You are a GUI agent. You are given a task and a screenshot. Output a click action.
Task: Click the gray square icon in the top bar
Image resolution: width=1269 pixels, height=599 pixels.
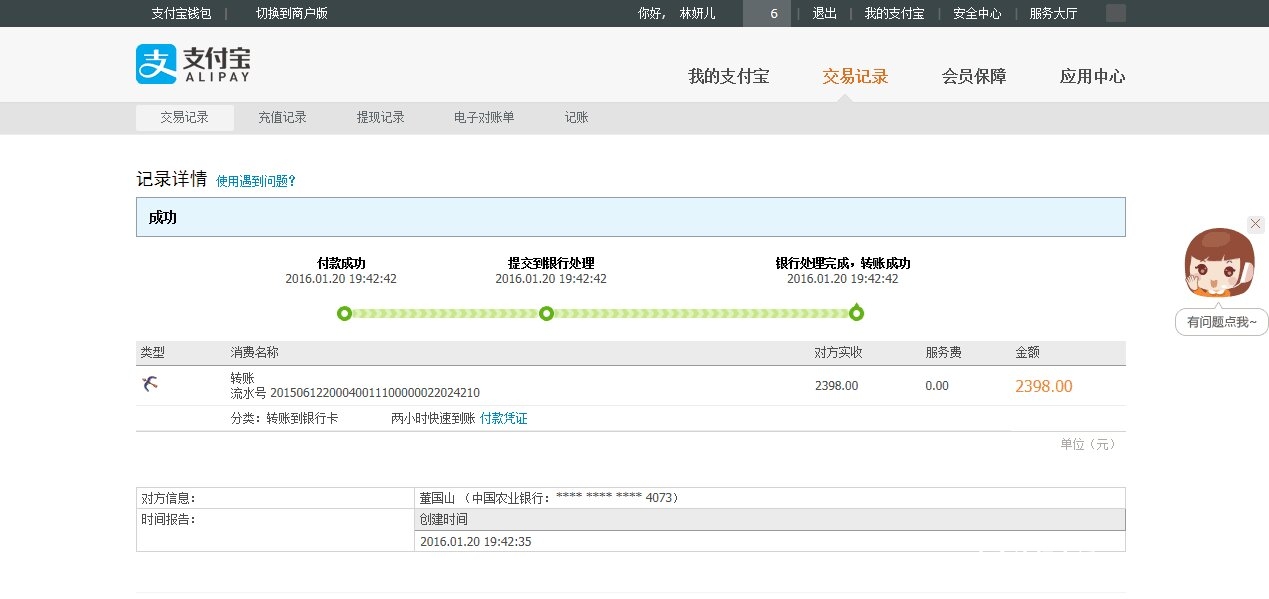(1116, 13)
